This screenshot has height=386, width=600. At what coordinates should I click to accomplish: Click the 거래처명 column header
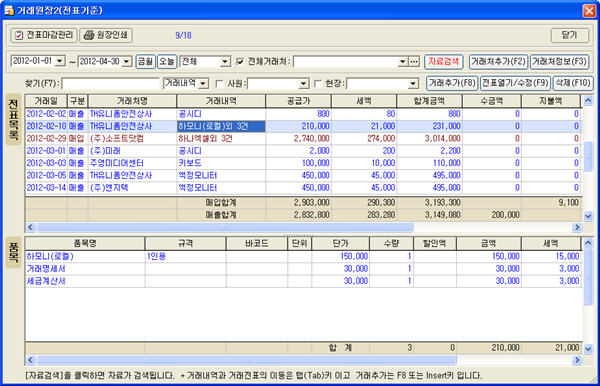coord(132,101)
